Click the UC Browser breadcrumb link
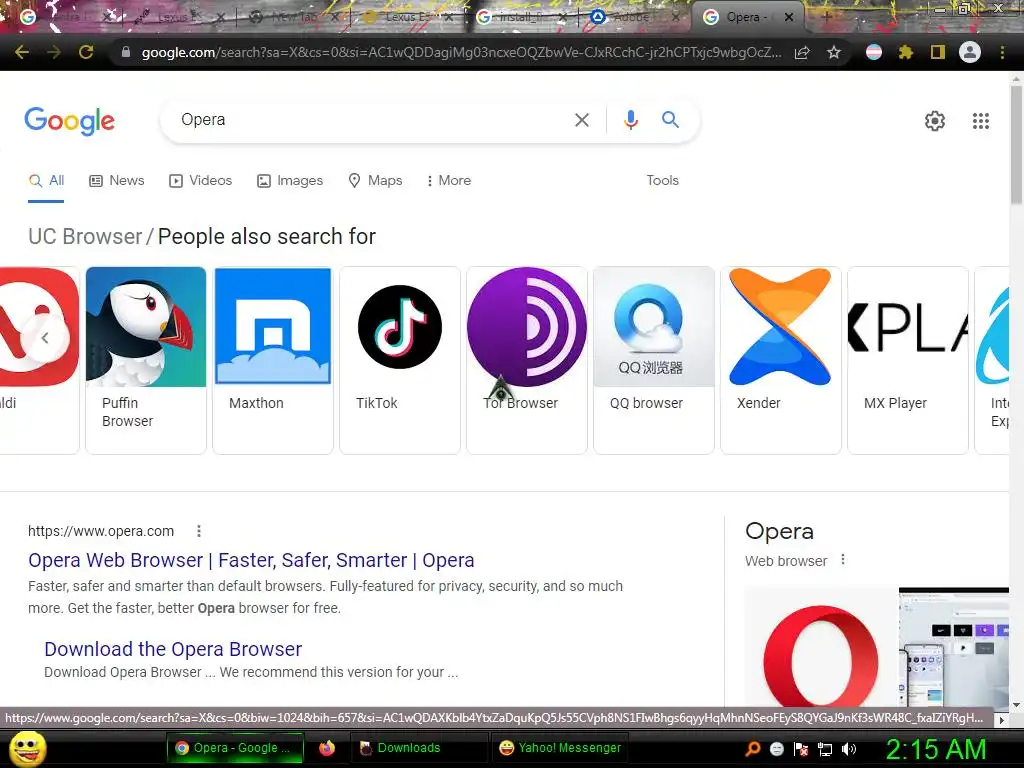 (85, 236)
